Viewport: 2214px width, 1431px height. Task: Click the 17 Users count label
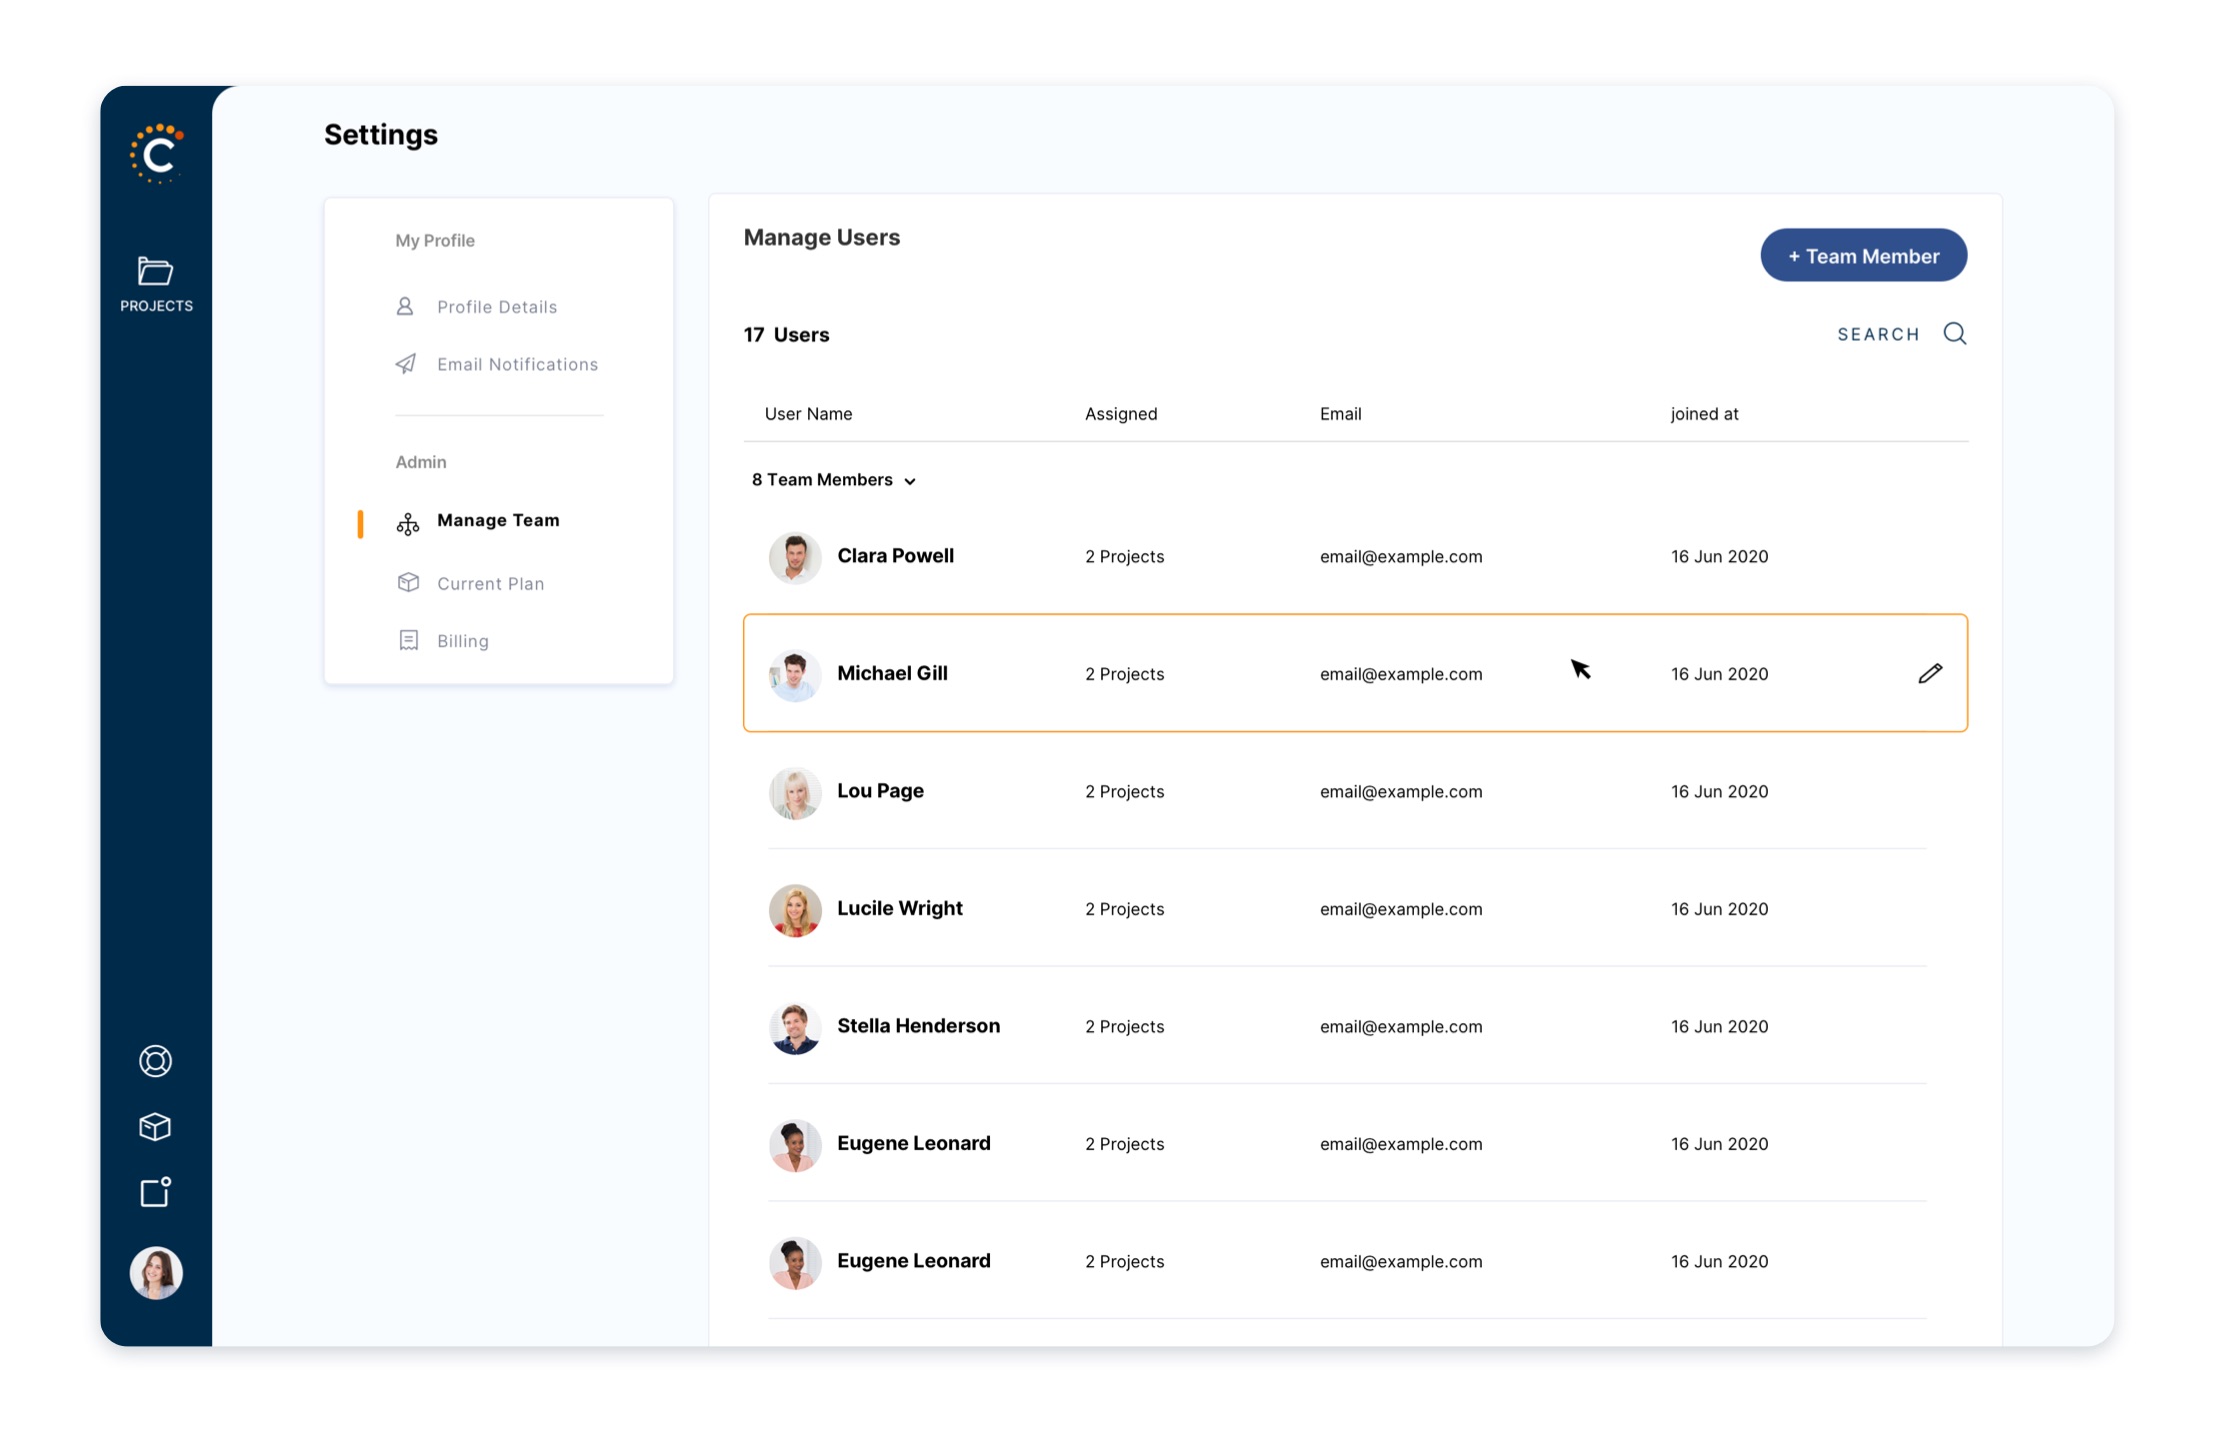pyautogui.click(x=786, y=335)
